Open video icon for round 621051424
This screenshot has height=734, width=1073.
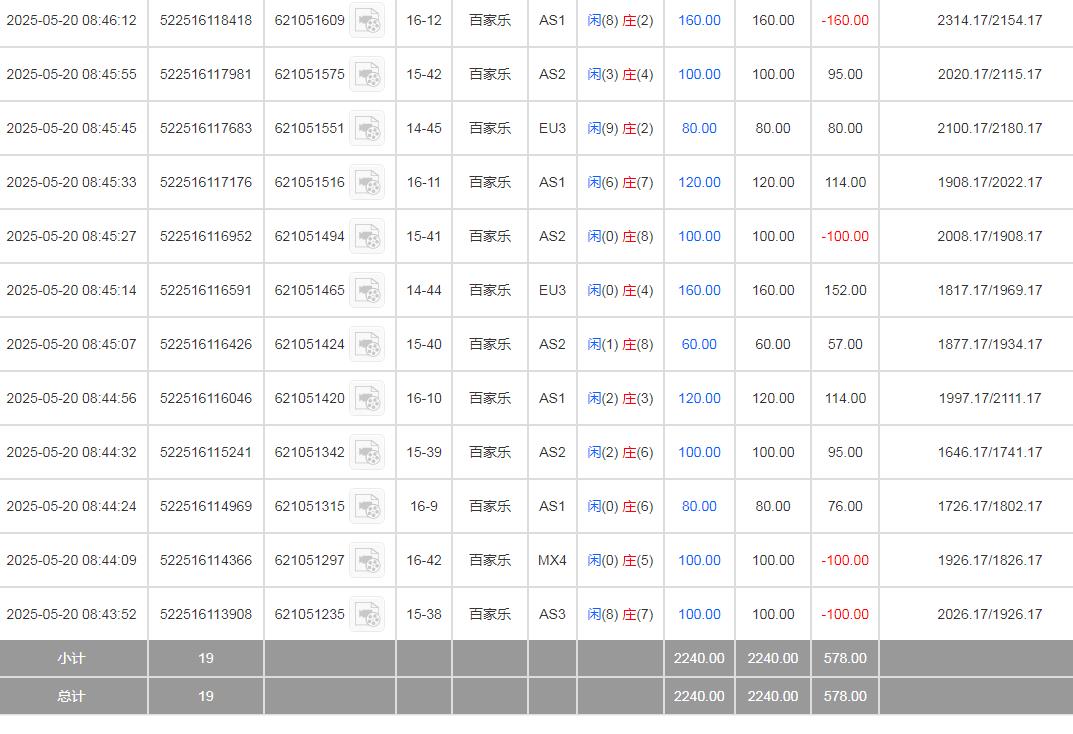tap(367, 344)
